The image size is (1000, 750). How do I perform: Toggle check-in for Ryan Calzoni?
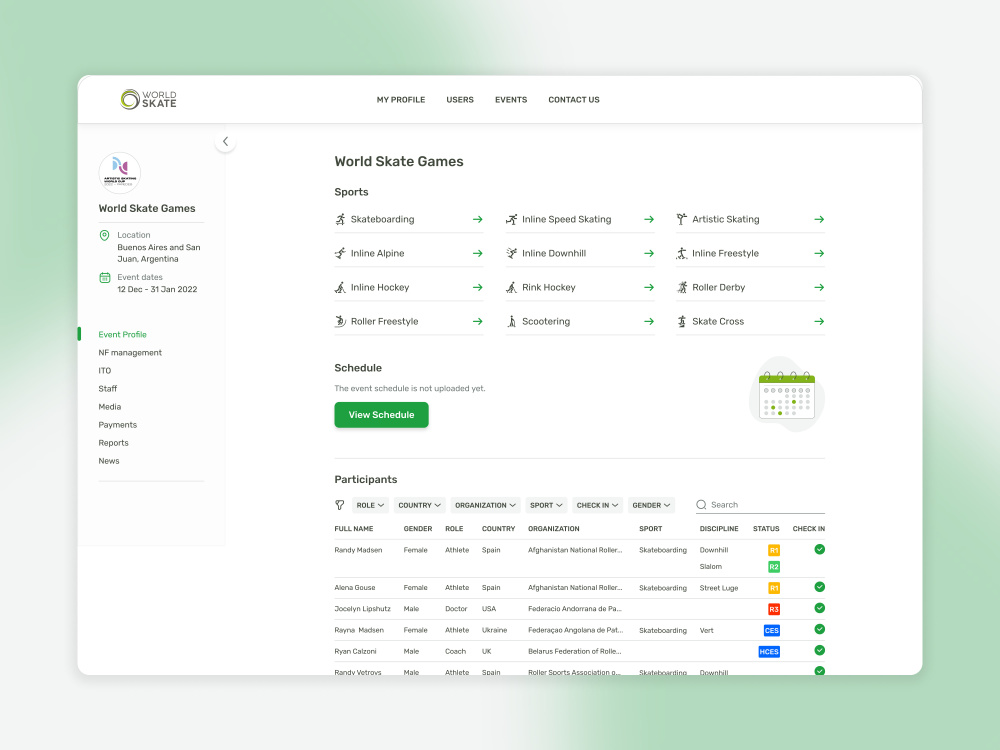(820, 650)
